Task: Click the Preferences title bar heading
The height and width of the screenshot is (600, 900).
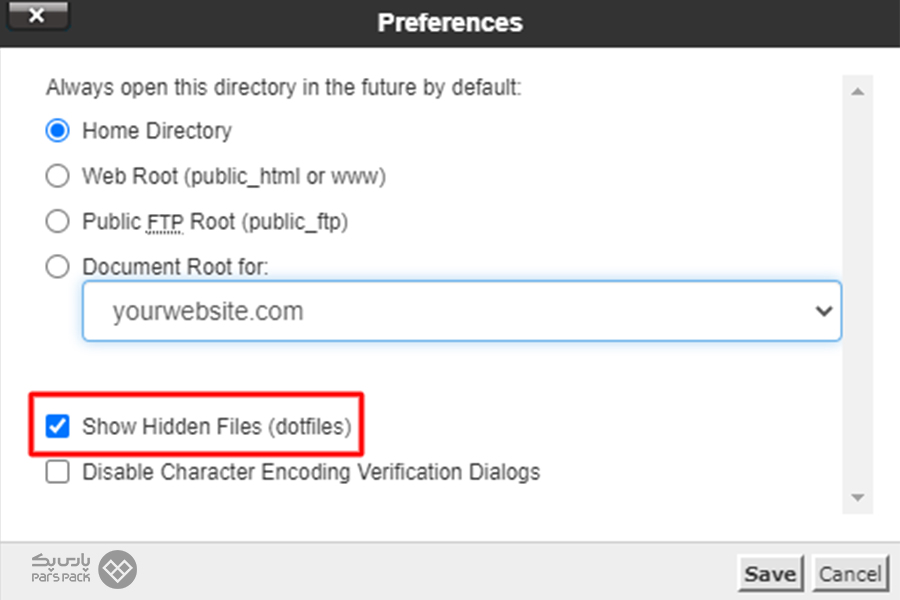Action: (449, 22)
